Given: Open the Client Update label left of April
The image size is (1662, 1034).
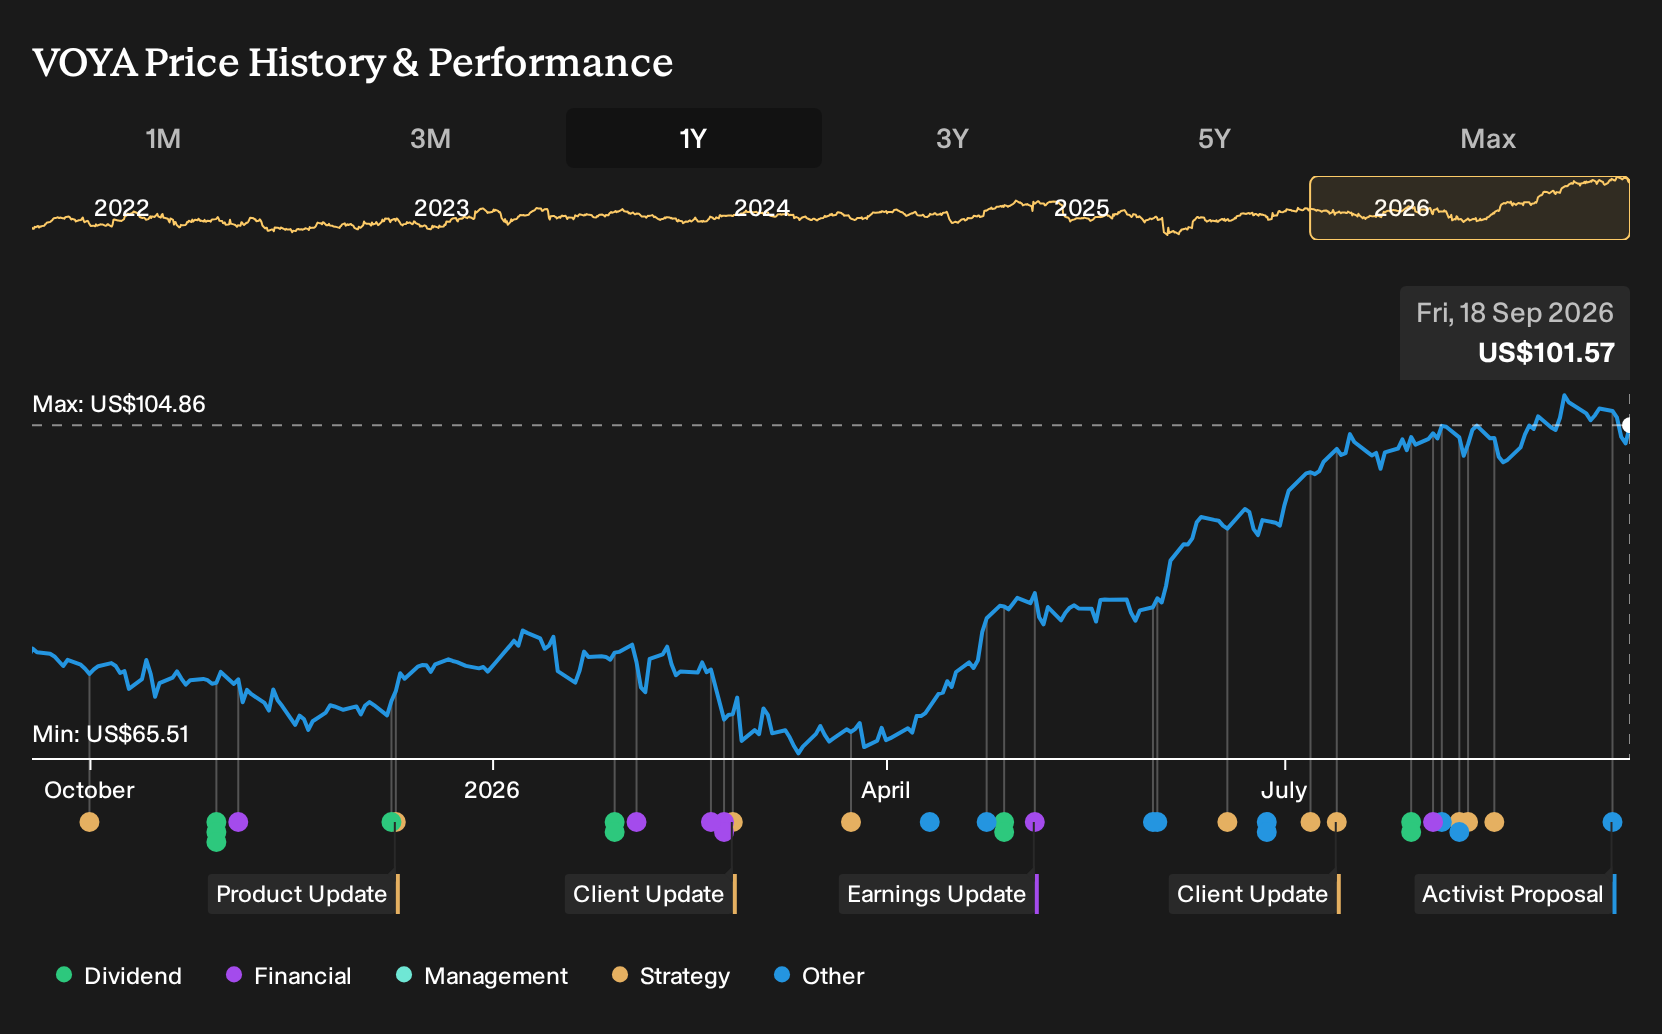Looking at the screenshot, I should [650, 894].
